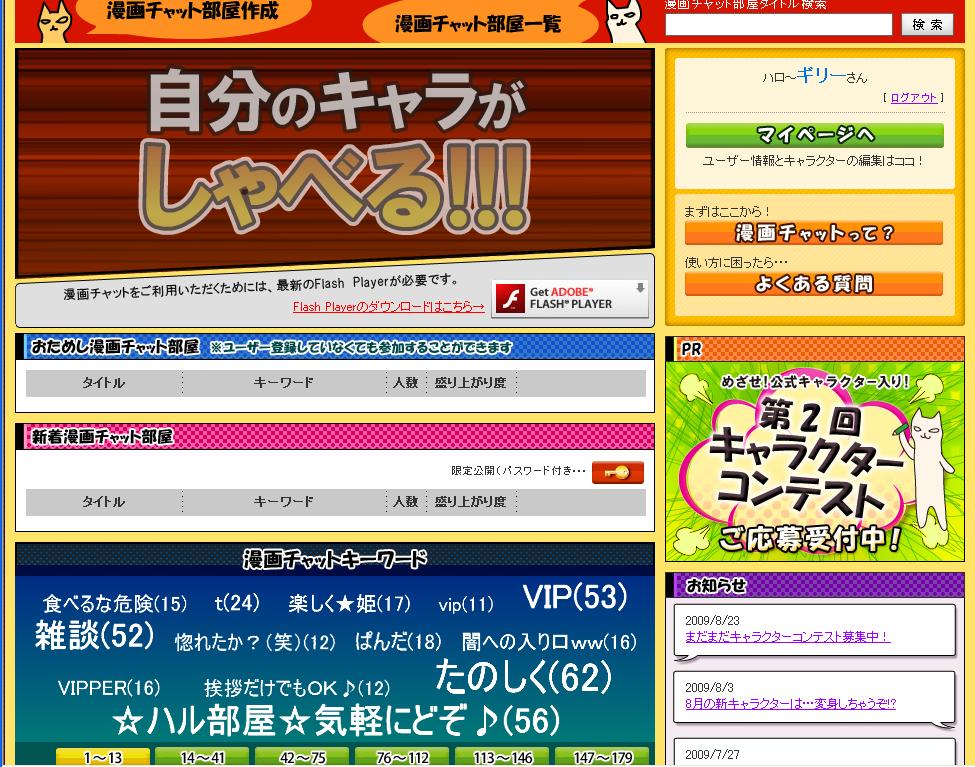Click the Flash Player download link
The image size is (975, 767).
(x=388, y=307)
